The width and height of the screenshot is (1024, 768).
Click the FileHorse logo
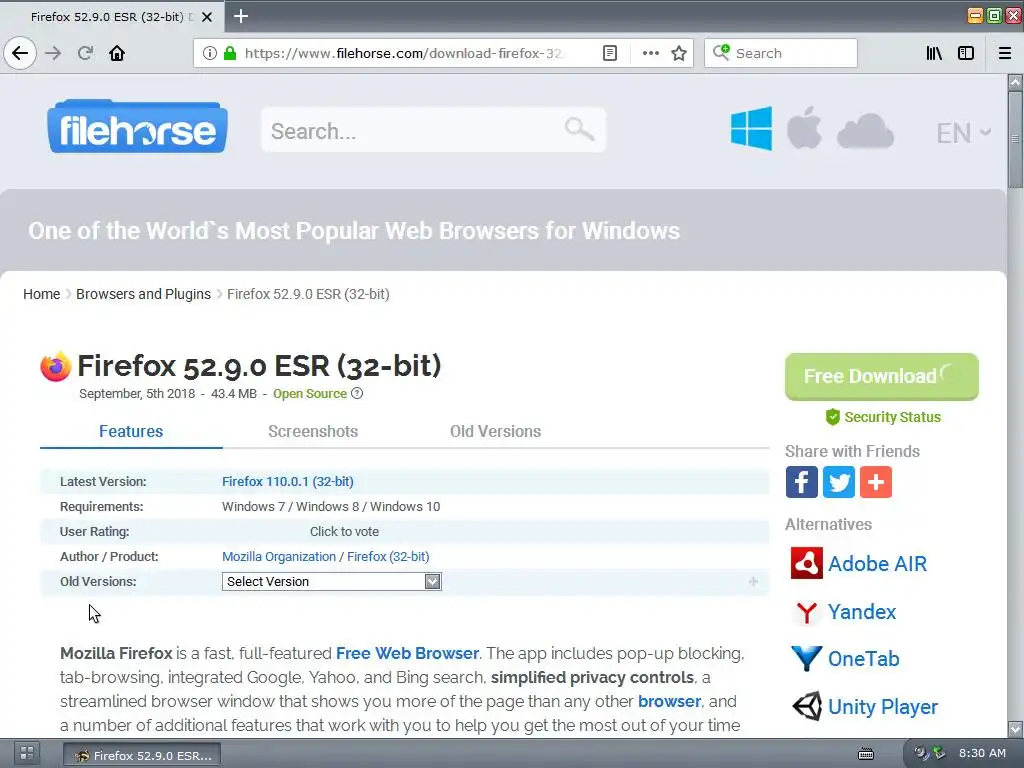coord(137,127)
